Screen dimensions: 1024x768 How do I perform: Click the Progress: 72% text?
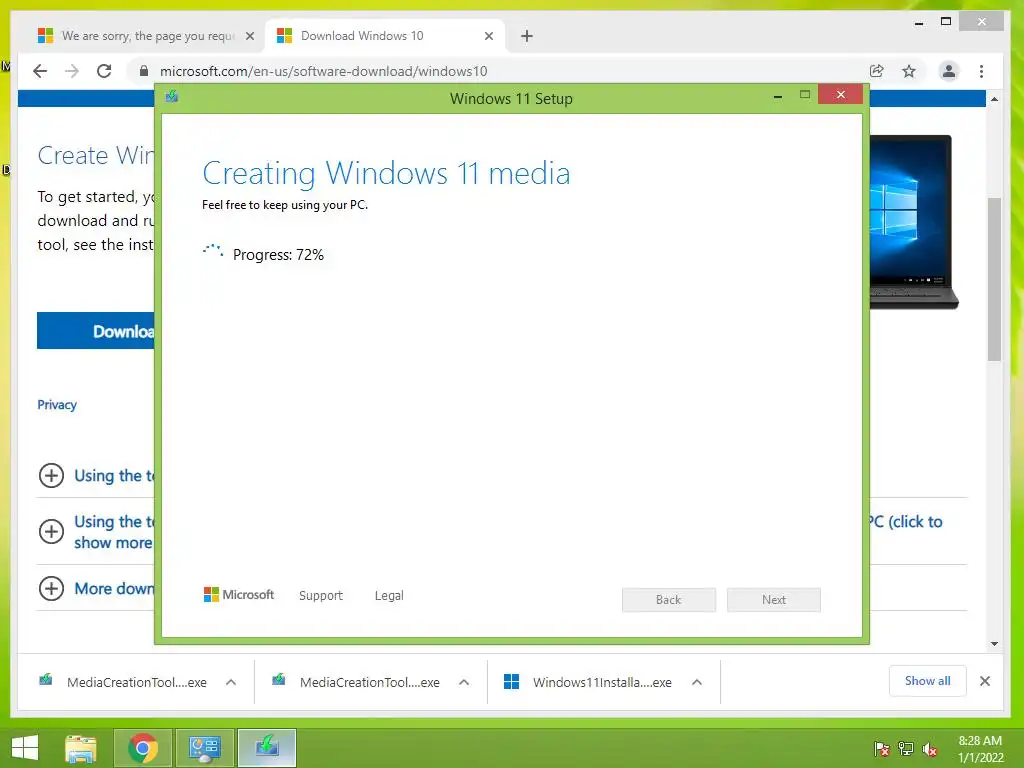[278, 255]
